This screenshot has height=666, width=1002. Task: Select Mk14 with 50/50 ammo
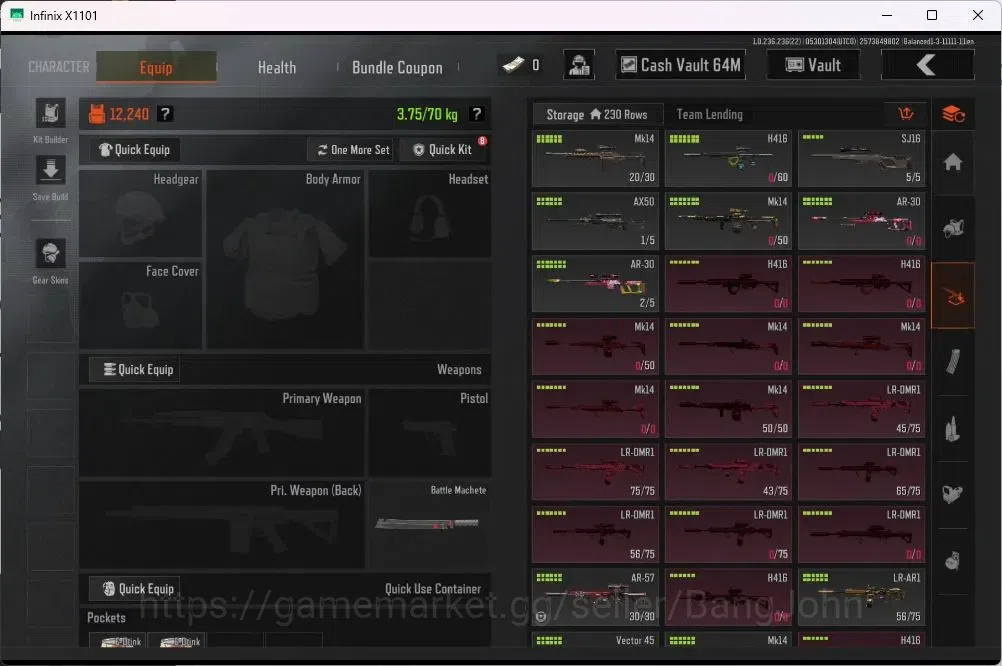point(728,409)
